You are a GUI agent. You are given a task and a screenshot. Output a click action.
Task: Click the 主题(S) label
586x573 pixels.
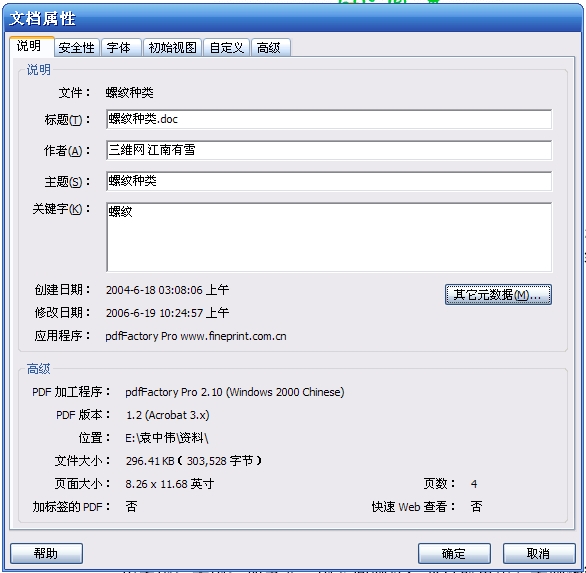click(67, 182)
